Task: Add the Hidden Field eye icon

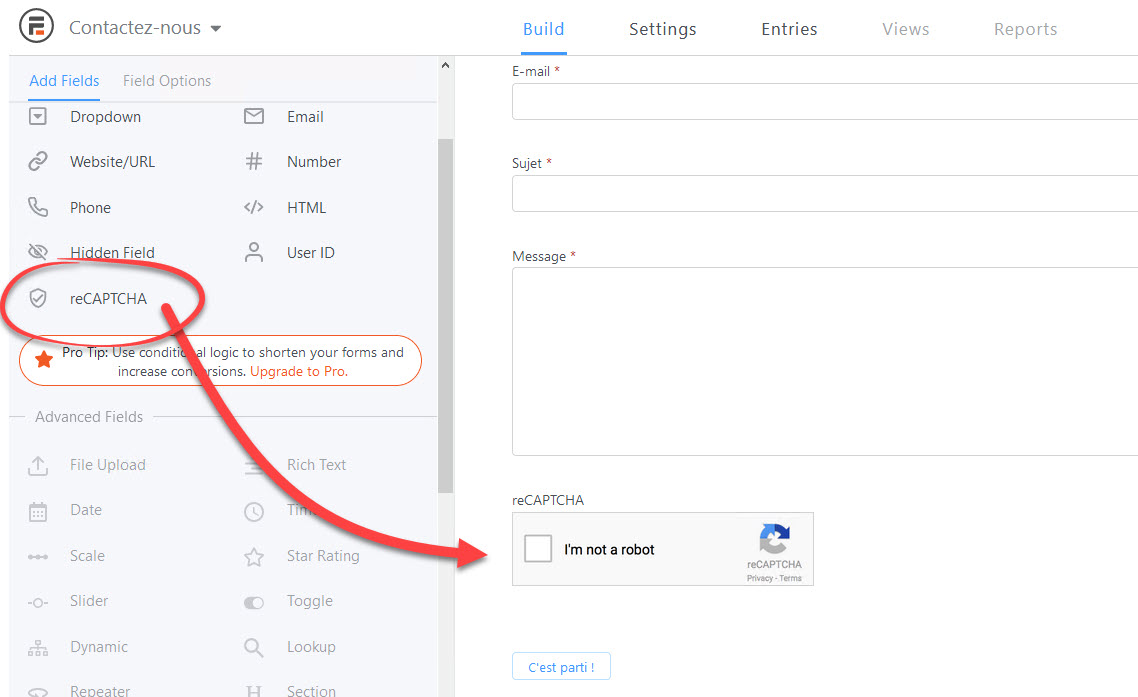Action: click(38, 253)
